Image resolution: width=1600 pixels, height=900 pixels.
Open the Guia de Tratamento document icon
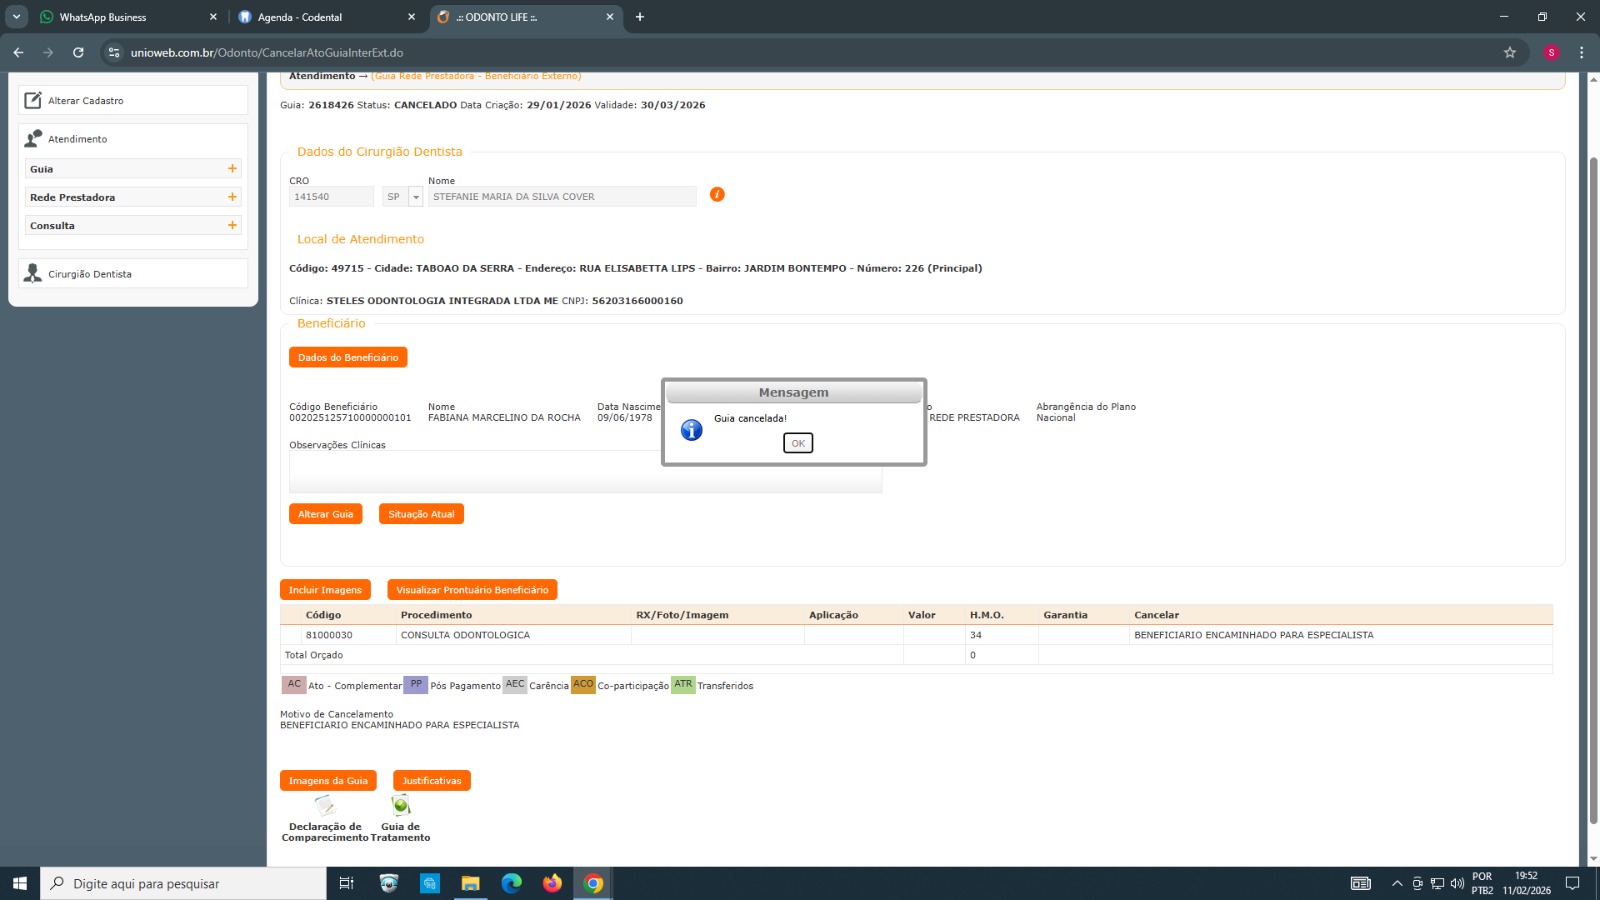tap(401, 806)
